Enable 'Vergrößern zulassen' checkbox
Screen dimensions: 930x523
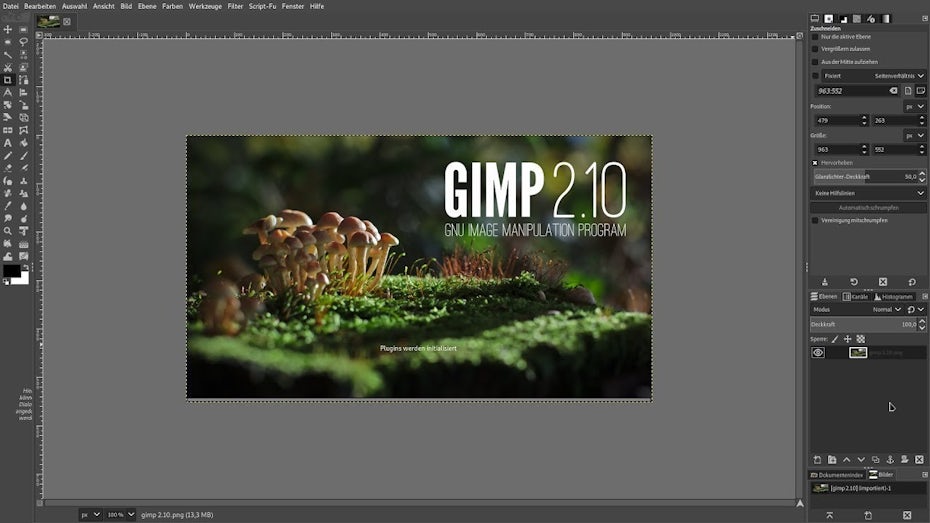pyautogui.click(x=815, y=49)
